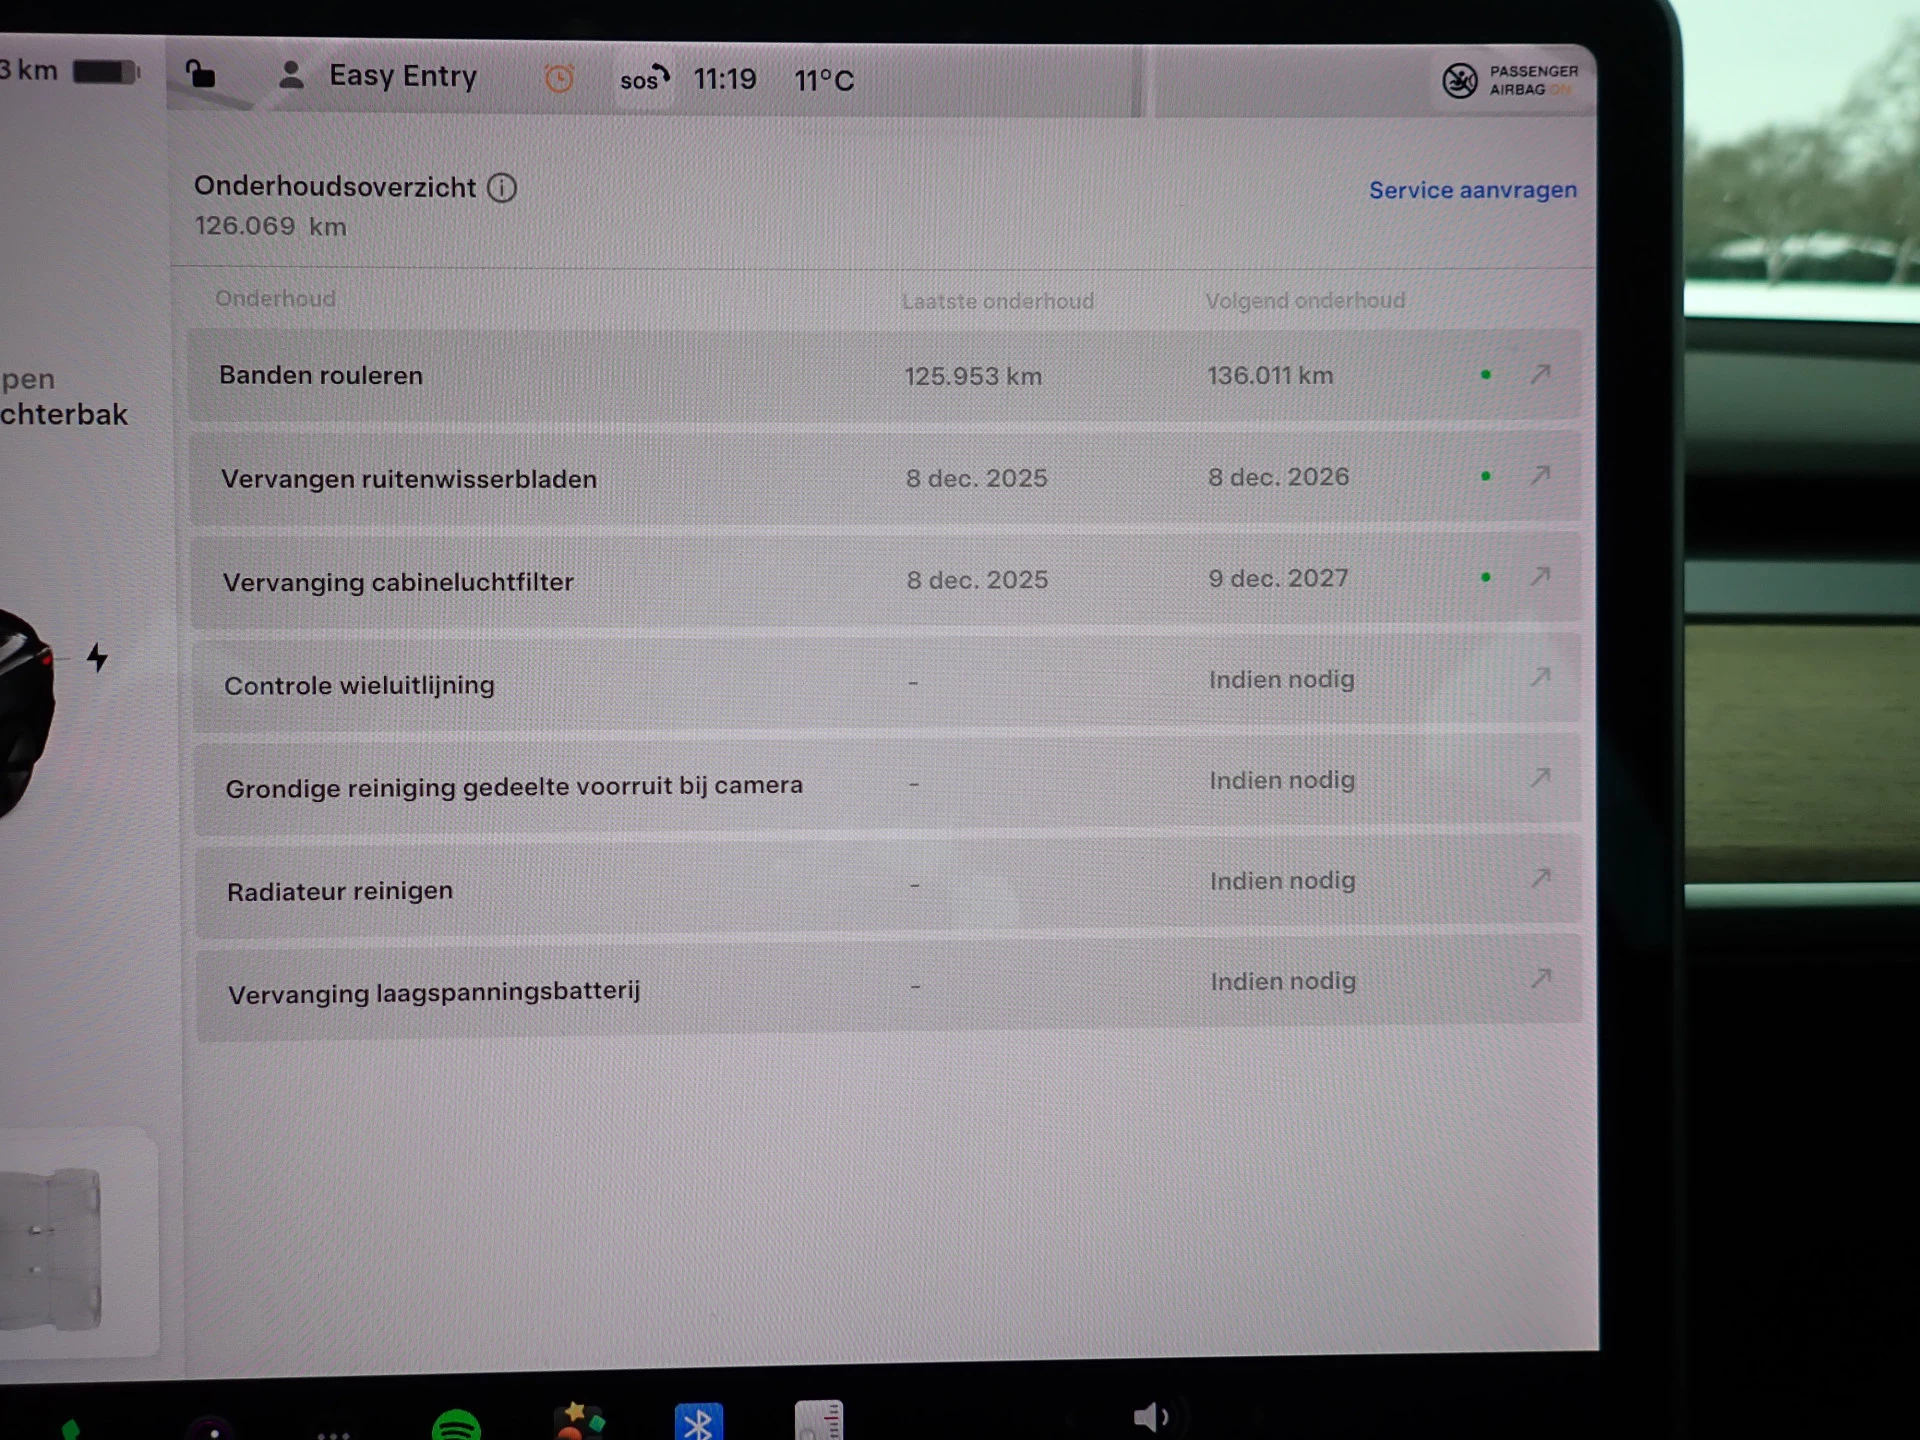This screenshot has height=1440, width=1920.
Task: Select the Radiateur reinigen row
Action: (340, 891)
